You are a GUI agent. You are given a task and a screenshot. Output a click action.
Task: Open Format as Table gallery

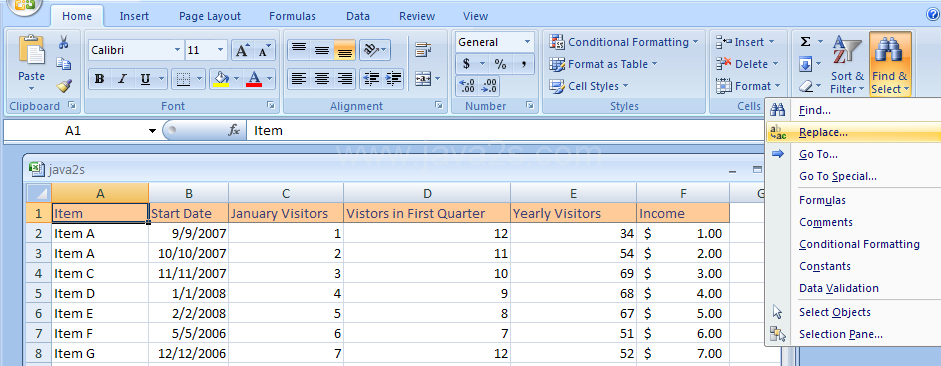(603, 64)
